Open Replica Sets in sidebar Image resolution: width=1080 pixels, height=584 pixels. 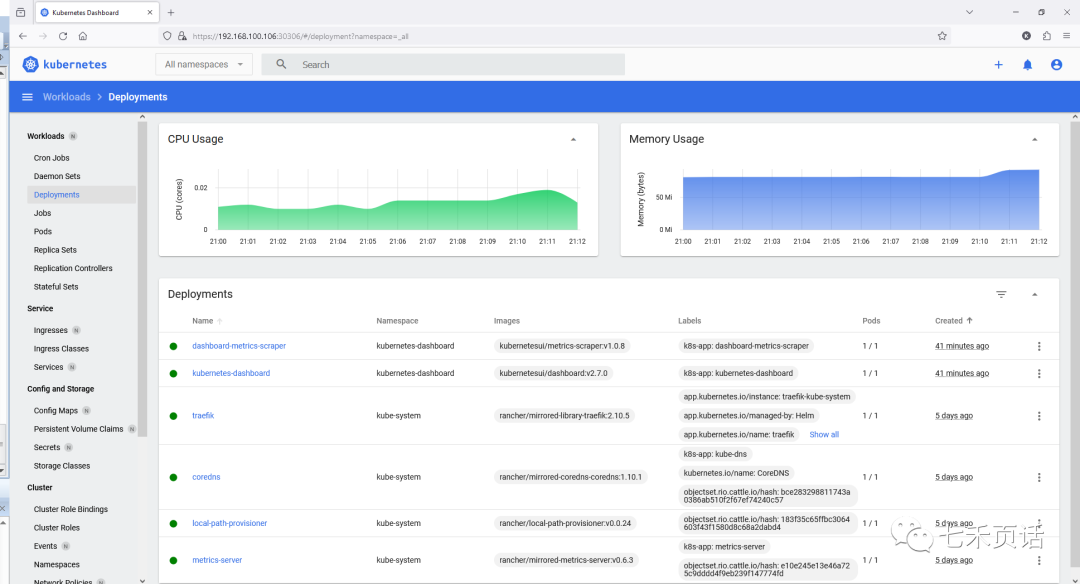pos(55,250)
